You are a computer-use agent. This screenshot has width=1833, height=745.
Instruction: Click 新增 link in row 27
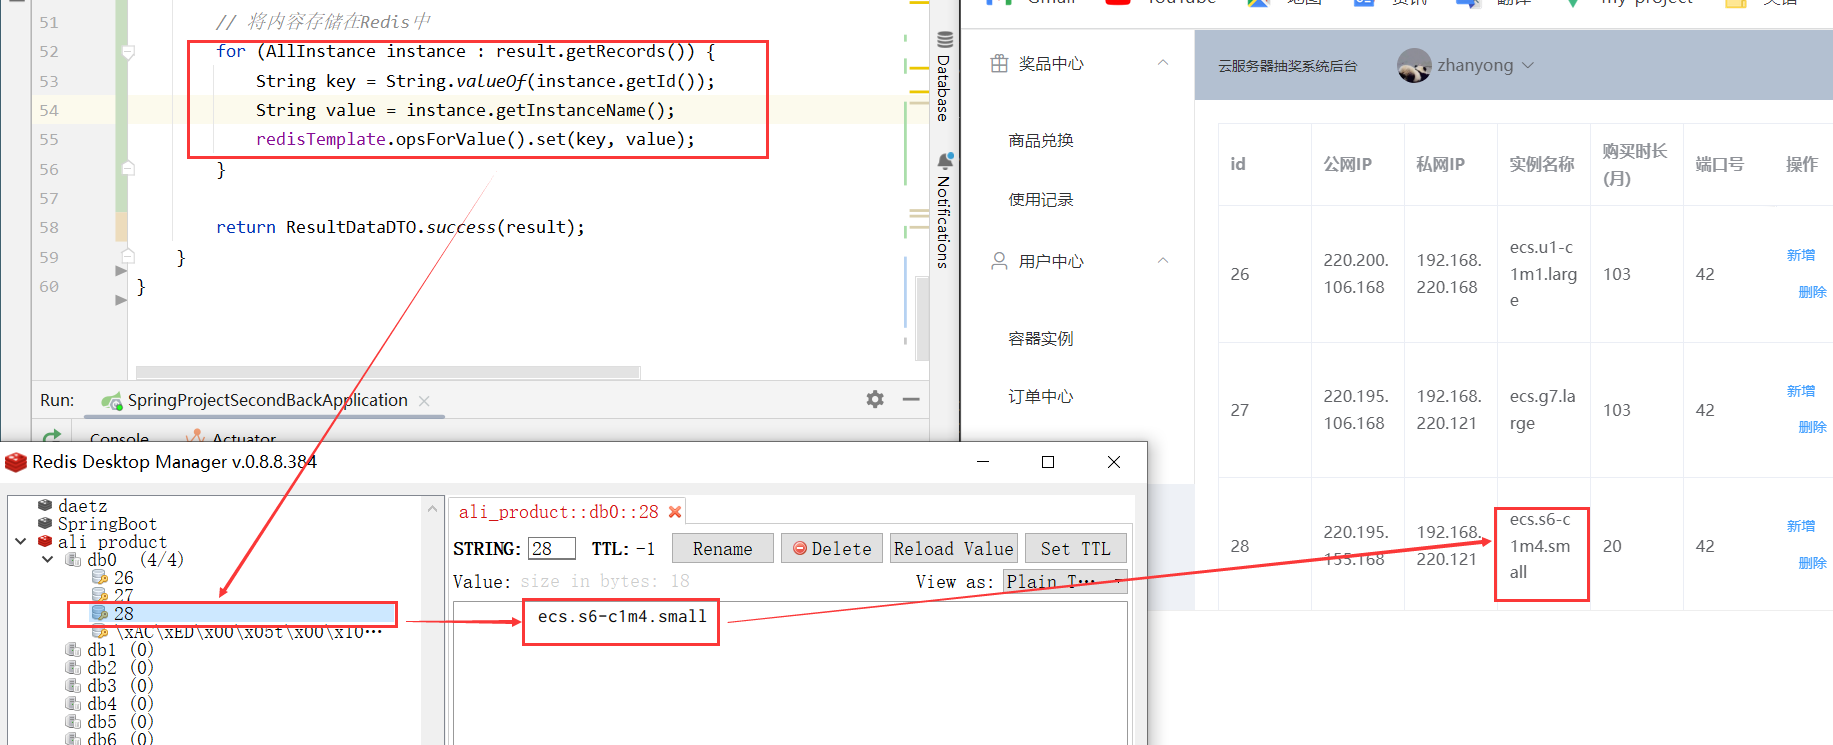(x=1801, y=391)
